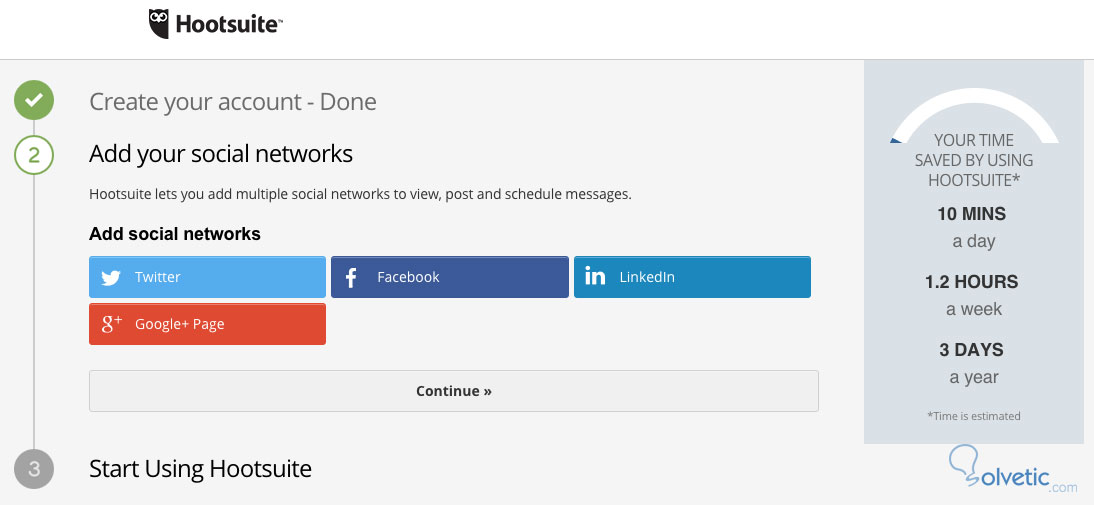The image size is (1094, 505).
Task: Click the Hootsuite wordmark text
Action: click(x=229, y=24)
